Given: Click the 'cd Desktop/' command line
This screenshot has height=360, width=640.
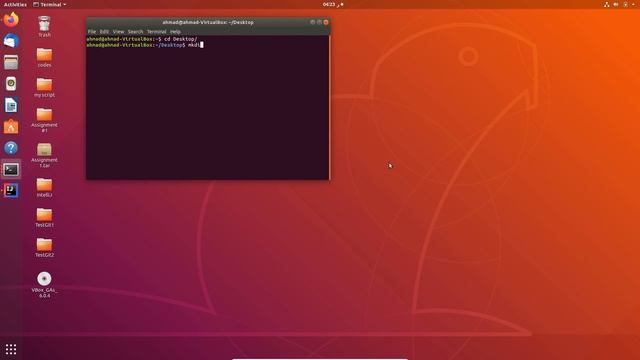Looking at the screenshot, I should coord(142,39).
